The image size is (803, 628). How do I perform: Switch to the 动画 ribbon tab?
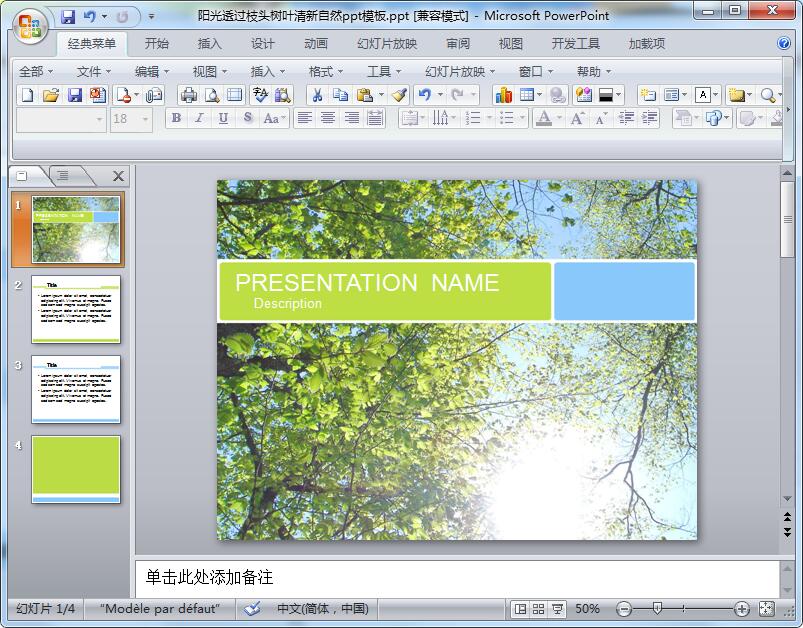pyautogui.click(x=315, y=44)
